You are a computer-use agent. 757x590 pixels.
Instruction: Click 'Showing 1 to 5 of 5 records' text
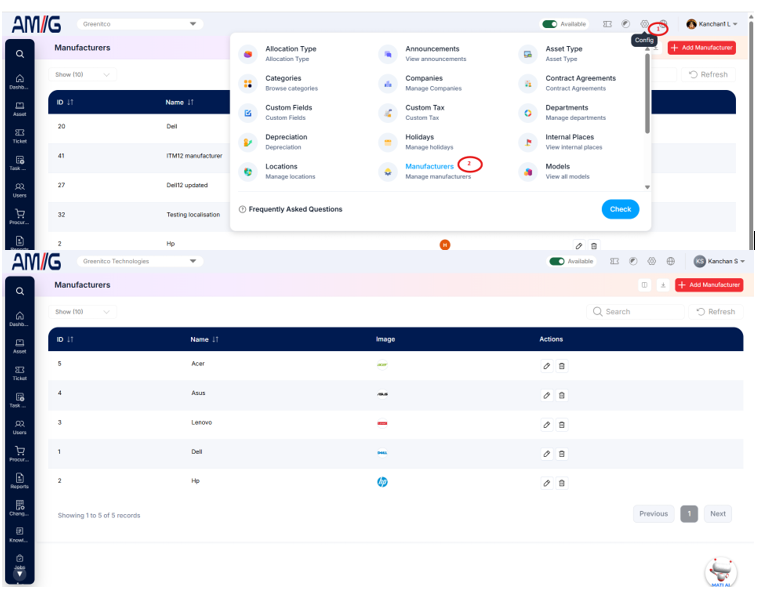[99, 516]
